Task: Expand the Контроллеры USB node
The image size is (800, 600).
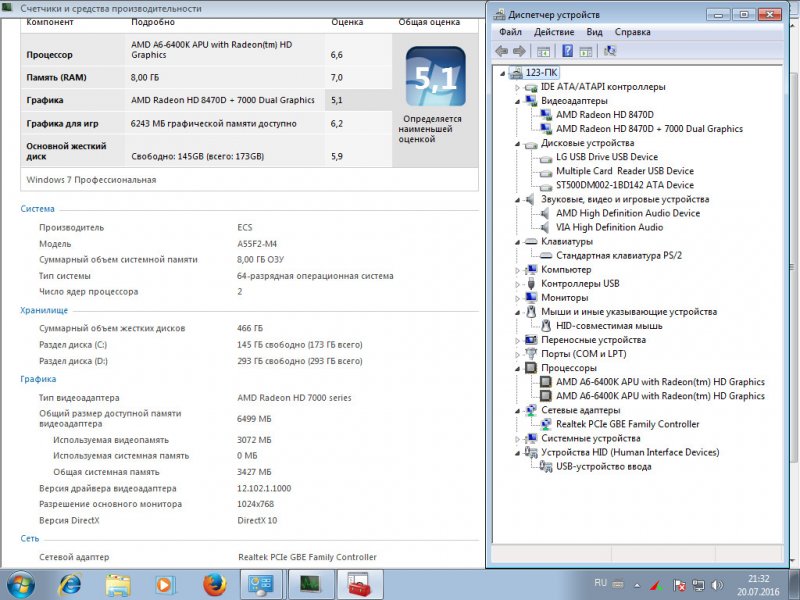Action: click(x=518, y=283)
